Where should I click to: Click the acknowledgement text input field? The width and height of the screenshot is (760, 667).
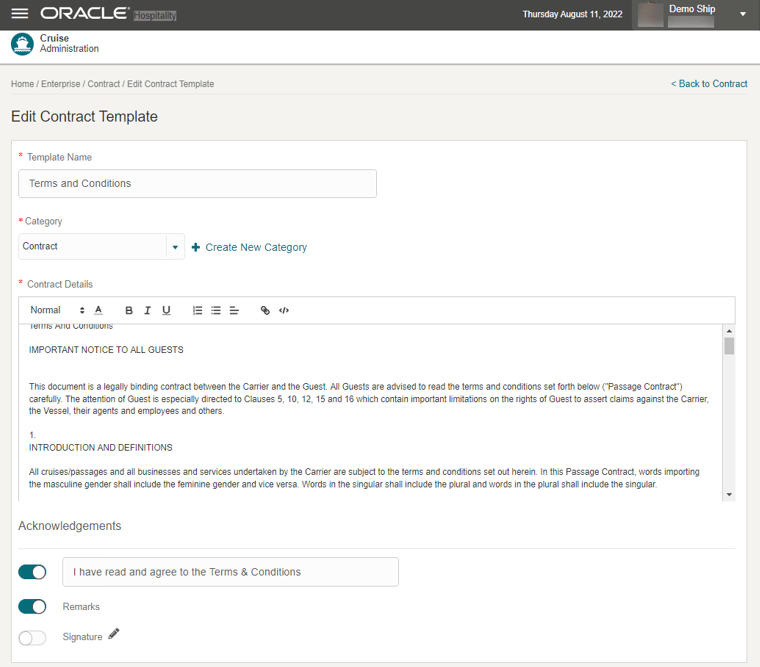pyautogui.click(x=230, y=572)
